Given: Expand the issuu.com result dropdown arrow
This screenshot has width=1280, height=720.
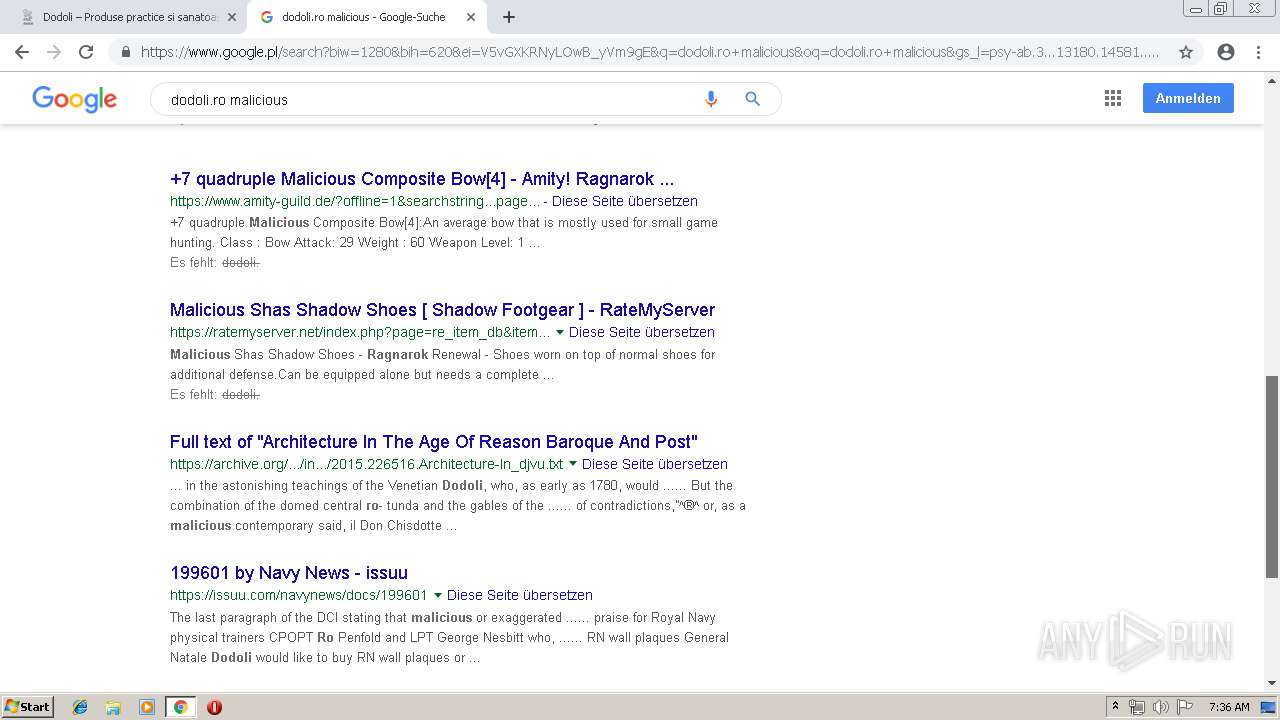Looking at the screenshot, I should 438,595.
